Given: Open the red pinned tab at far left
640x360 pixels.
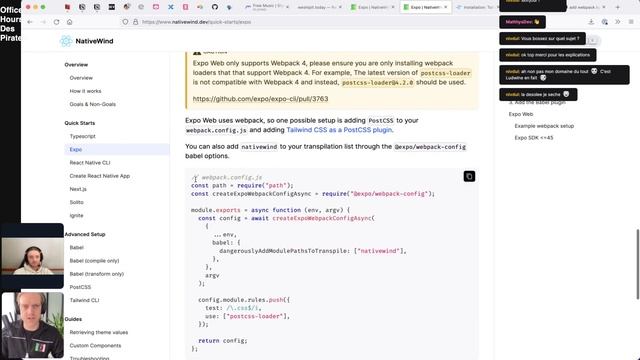Looking at the screenshot, I should [67, 7].
